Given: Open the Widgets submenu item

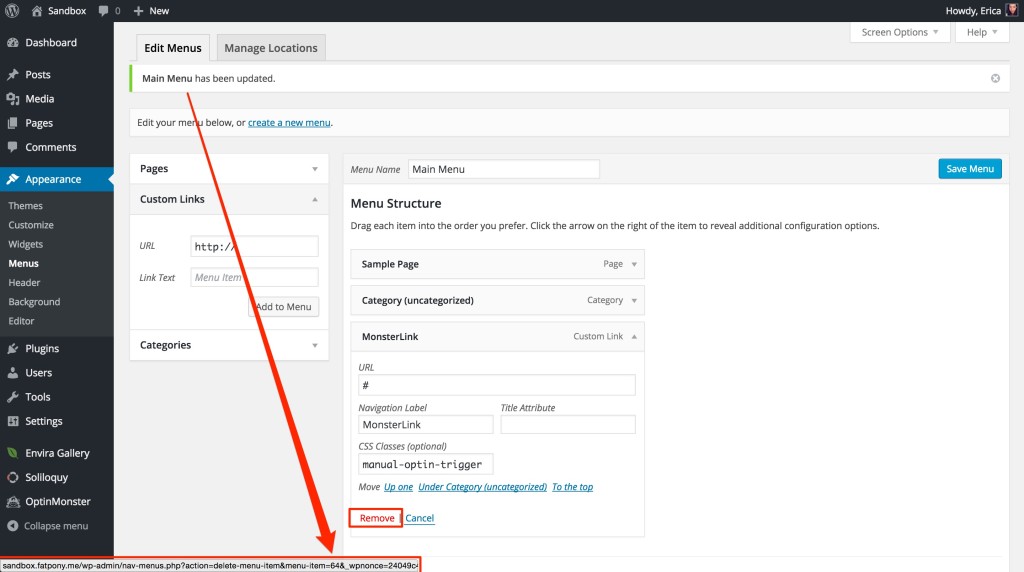Looking at the screenshot, I should tap(26, 244).
